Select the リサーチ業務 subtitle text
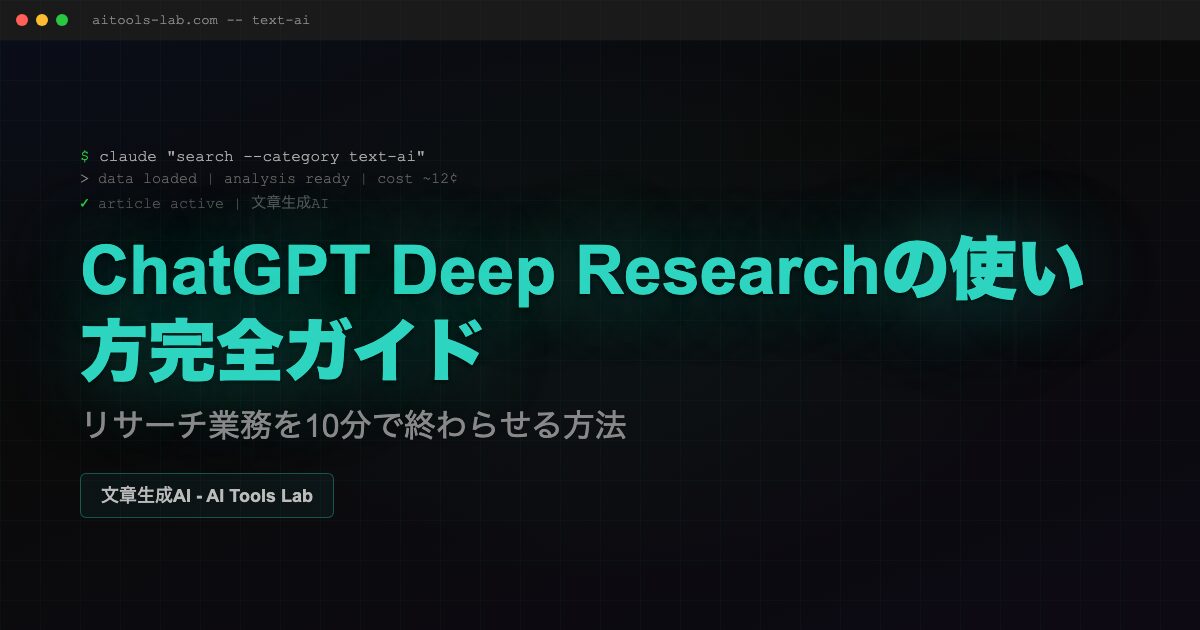Screen dimensions: 1200x630 354,425
